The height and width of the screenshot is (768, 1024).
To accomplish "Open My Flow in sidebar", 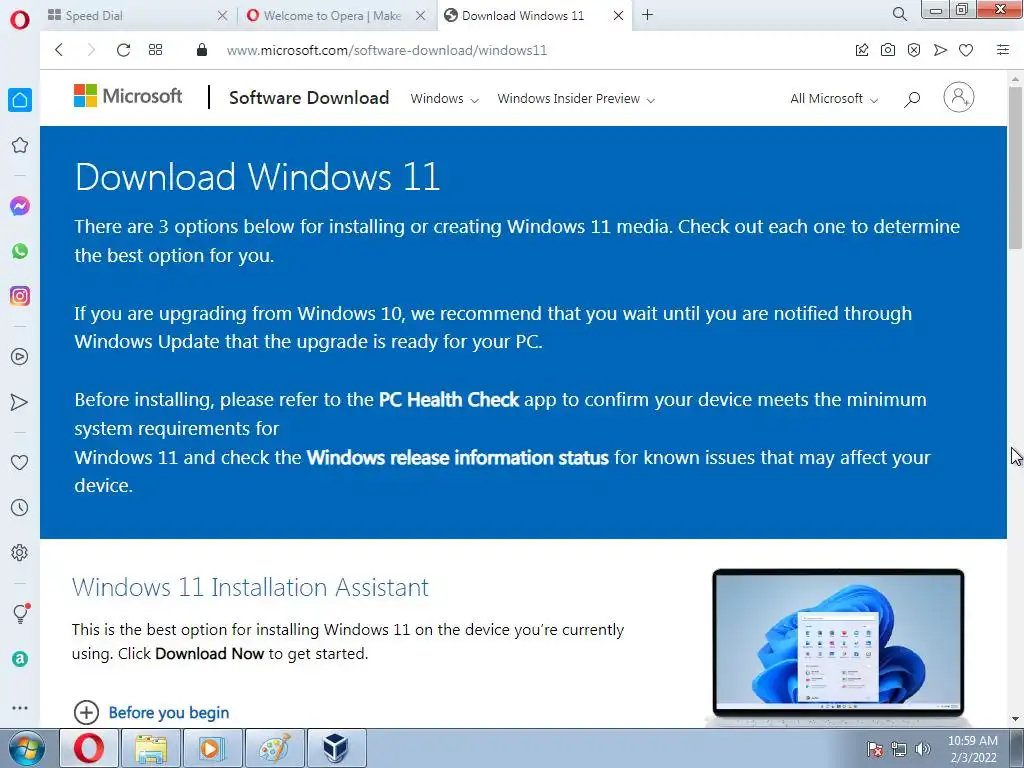I will tap(20, 402).
